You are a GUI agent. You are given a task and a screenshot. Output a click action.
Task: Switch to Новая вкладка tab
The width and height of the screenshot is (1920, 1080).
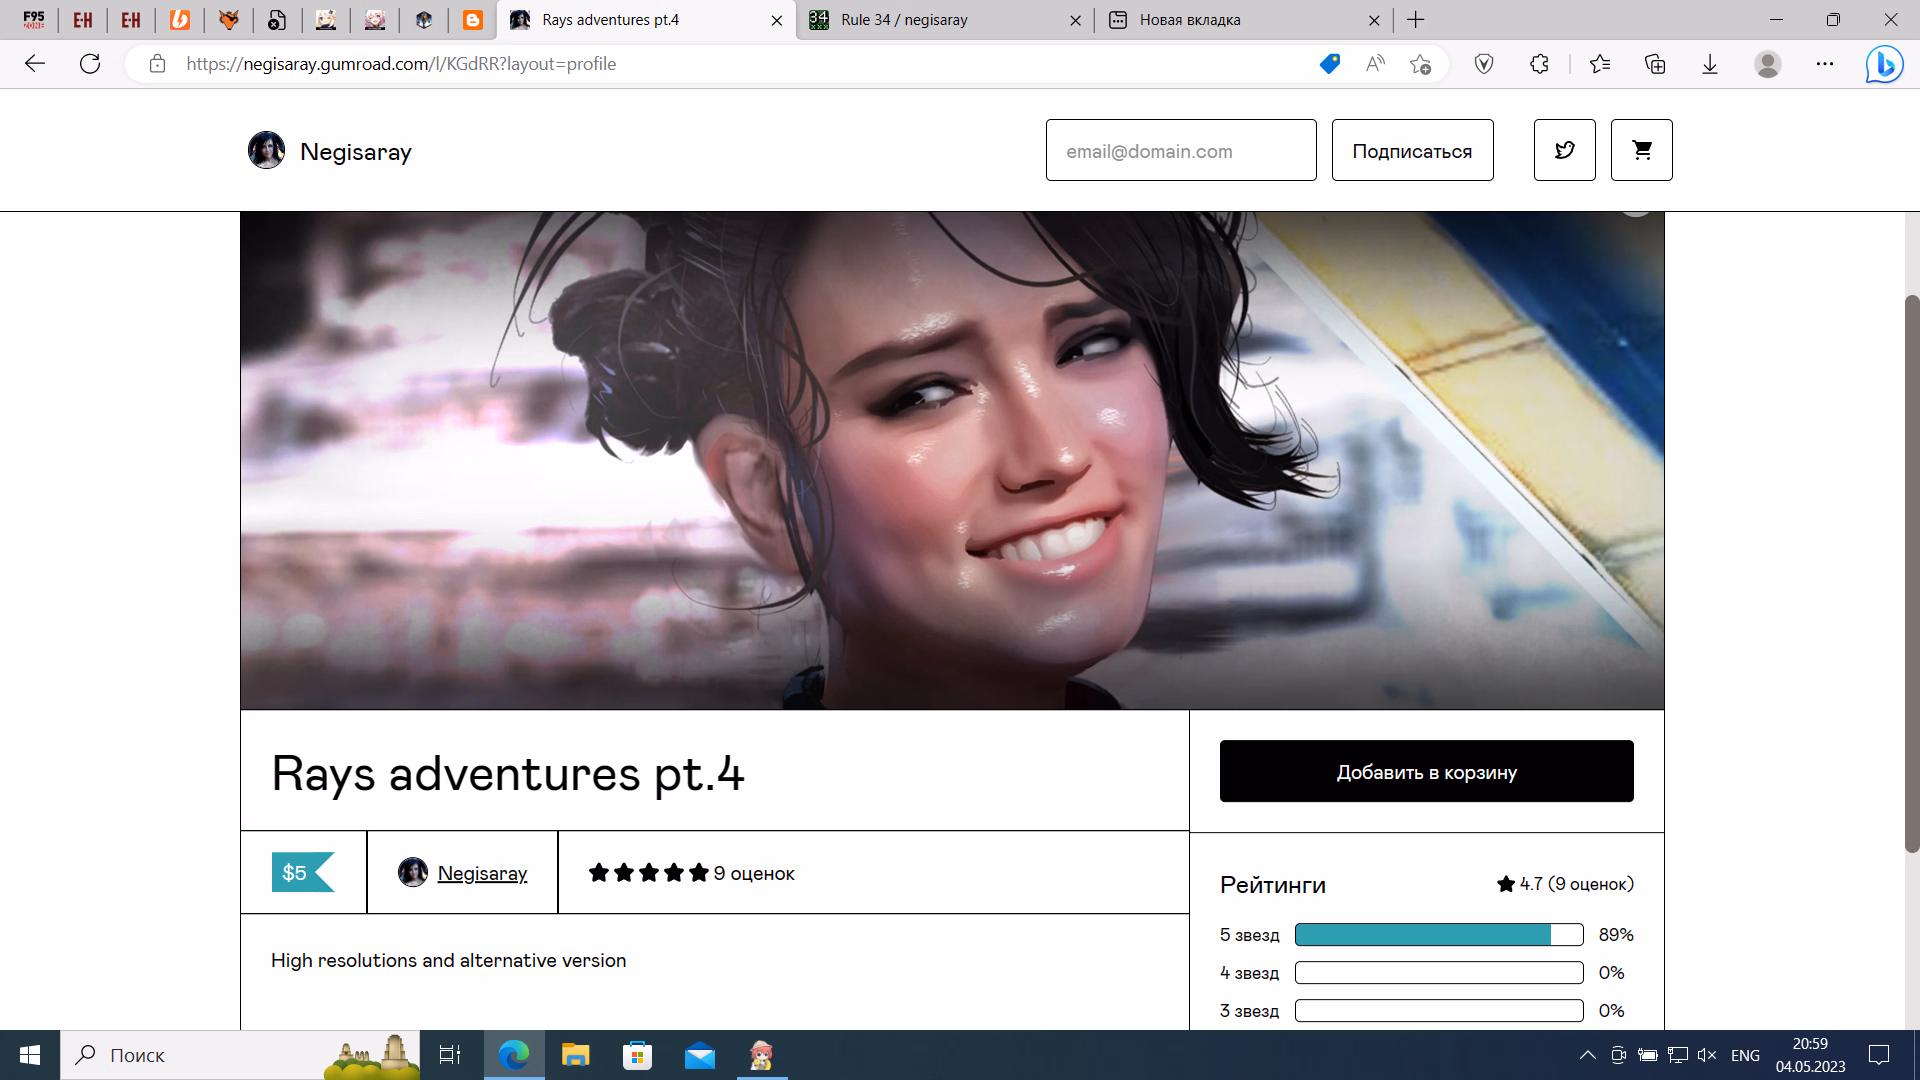pos(1240,20)
